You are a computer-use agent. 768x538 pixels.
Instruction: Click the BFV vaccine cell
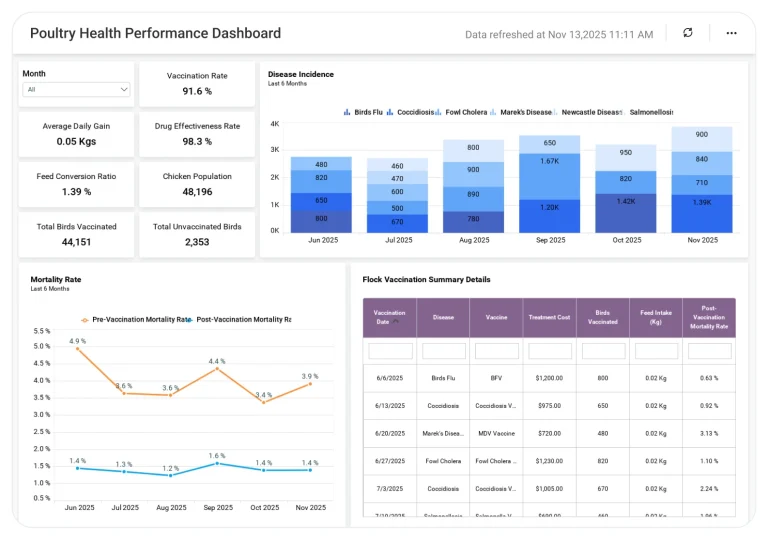tap(496, 378)
